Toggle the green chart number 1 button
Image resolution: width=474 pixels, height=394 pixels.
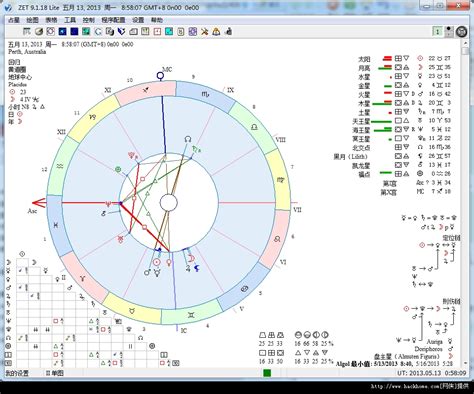point(437,32)
